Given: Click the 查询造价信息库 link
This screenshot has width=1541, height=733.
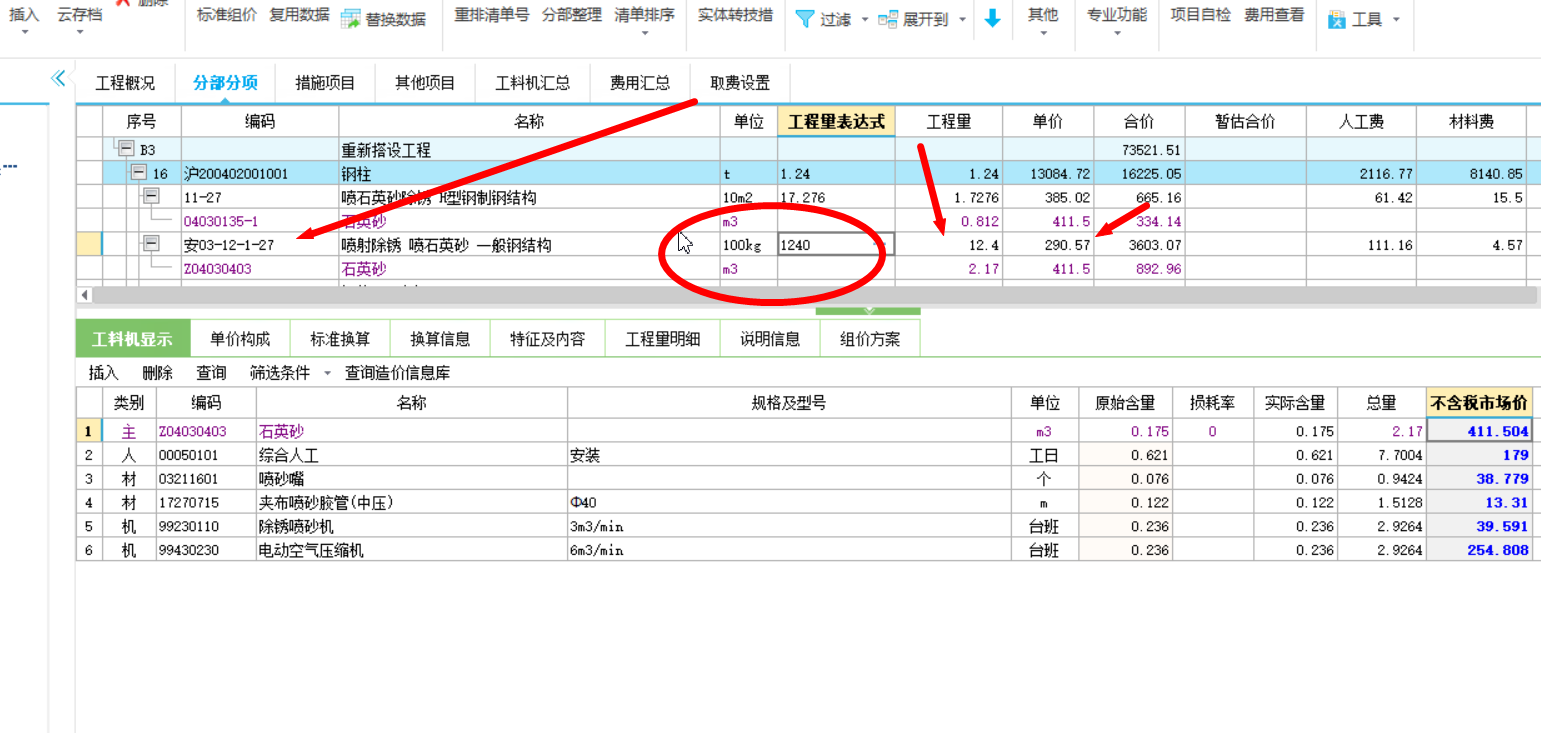Looking at the screenshot, I should click(x=397, y=373).
